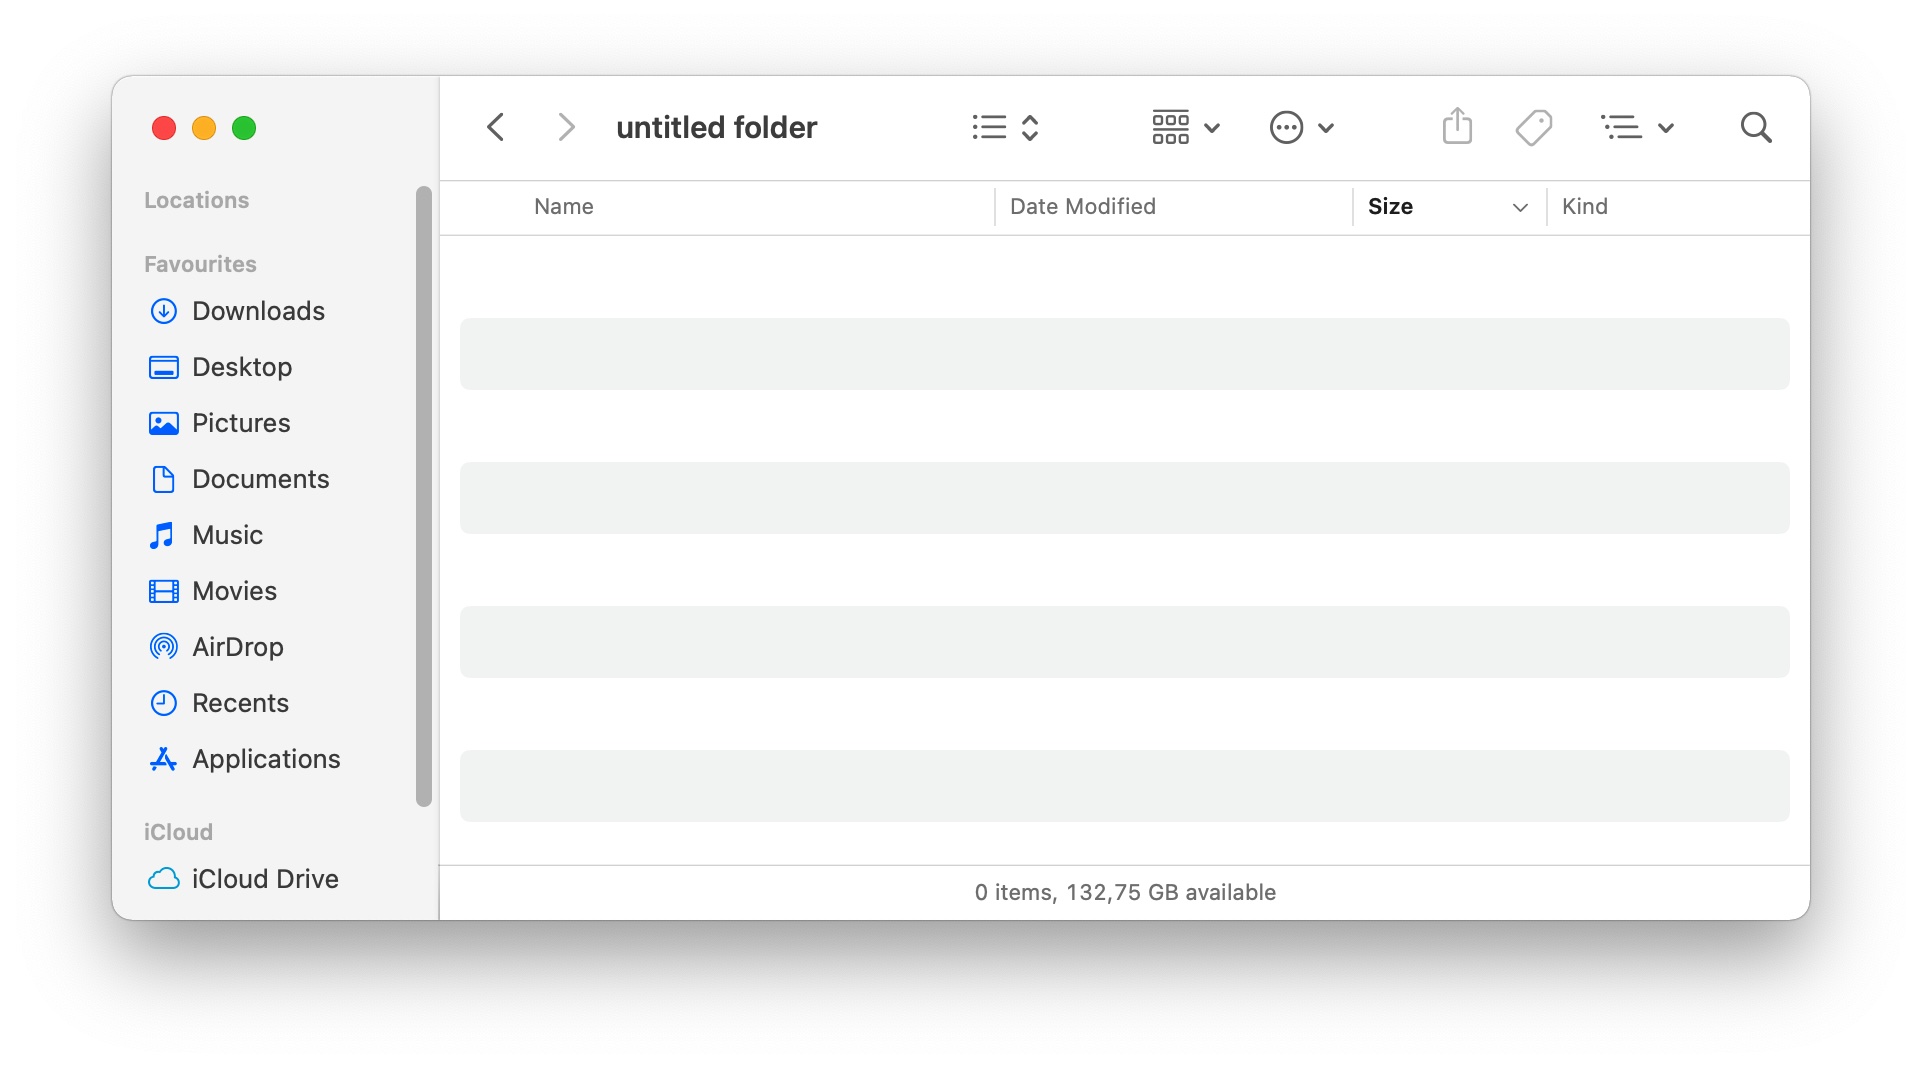Open the list options toolbar icon
1922x1068 pixels.
coord(1621,127)
